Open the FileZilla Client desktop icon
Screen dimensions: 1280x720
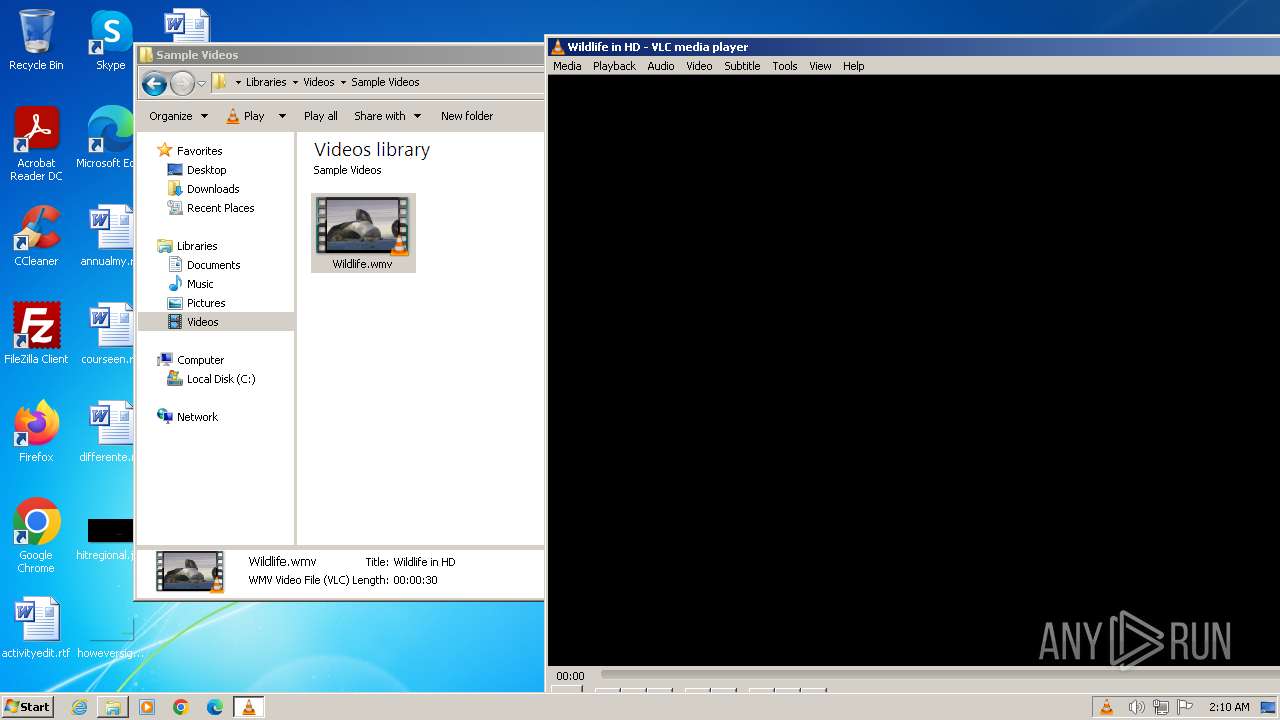pyautogui.click(x=36, y=334)
